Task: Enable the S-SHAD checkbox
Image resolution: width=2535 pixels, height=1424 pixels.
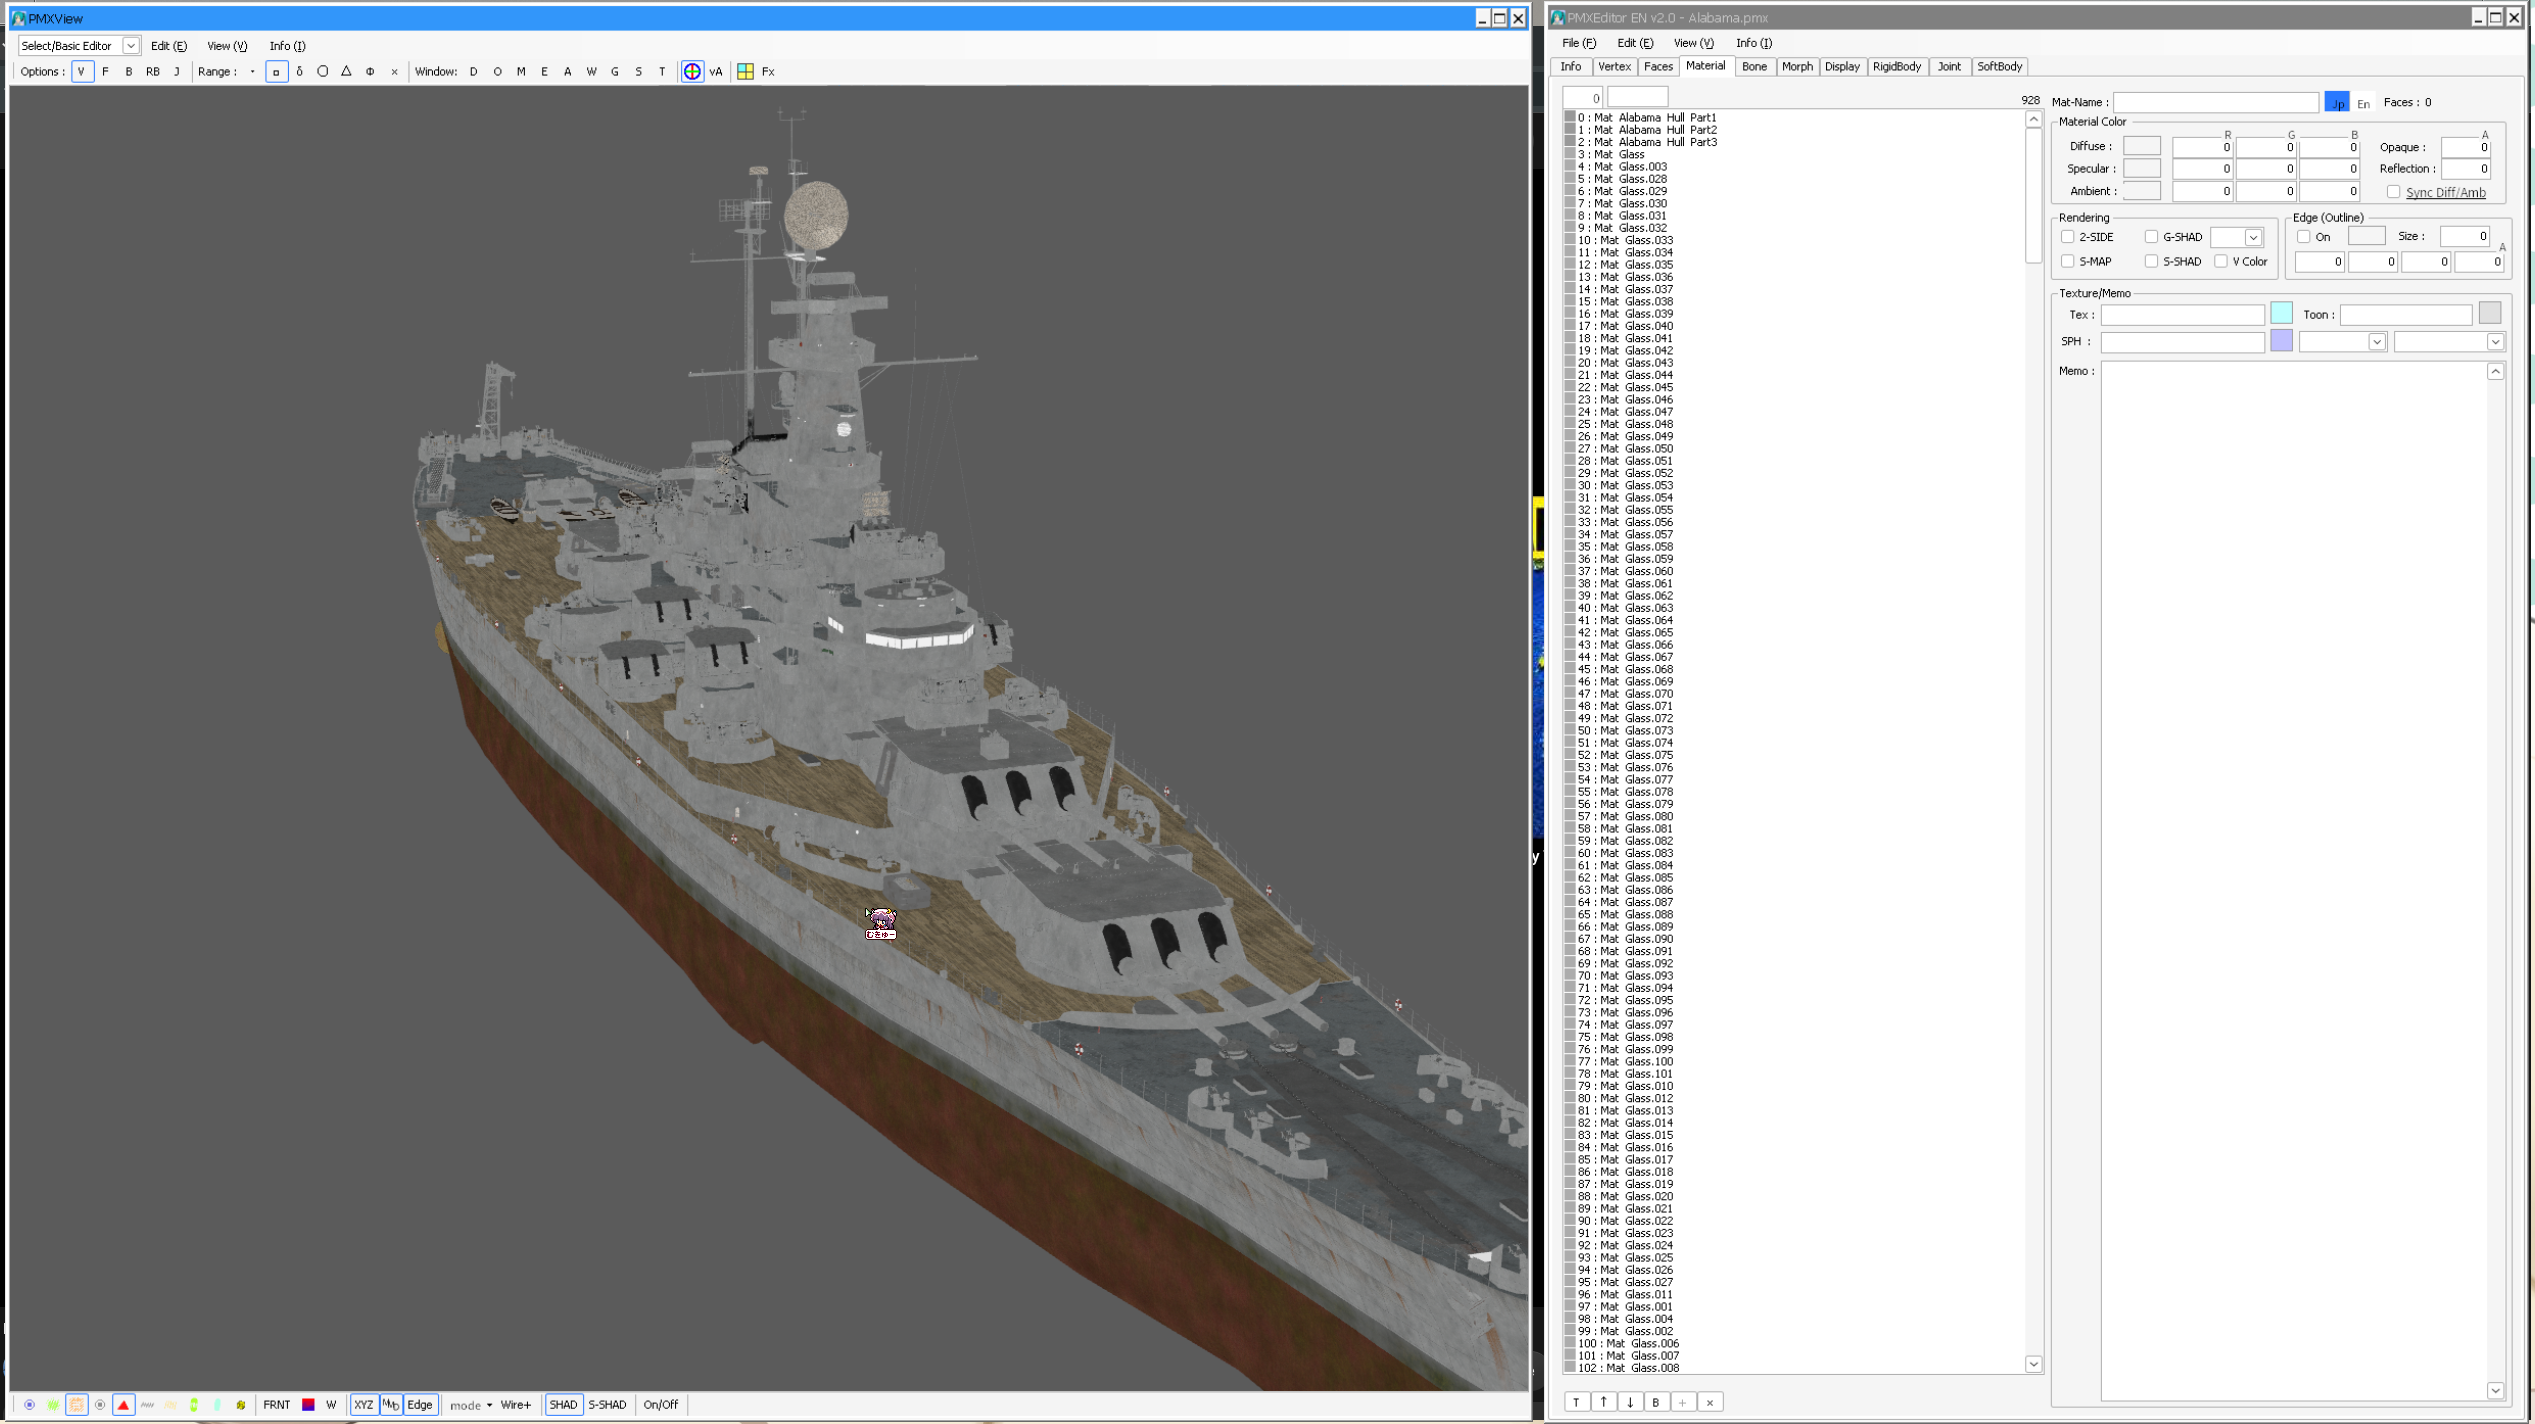Action: point(2151,262)
